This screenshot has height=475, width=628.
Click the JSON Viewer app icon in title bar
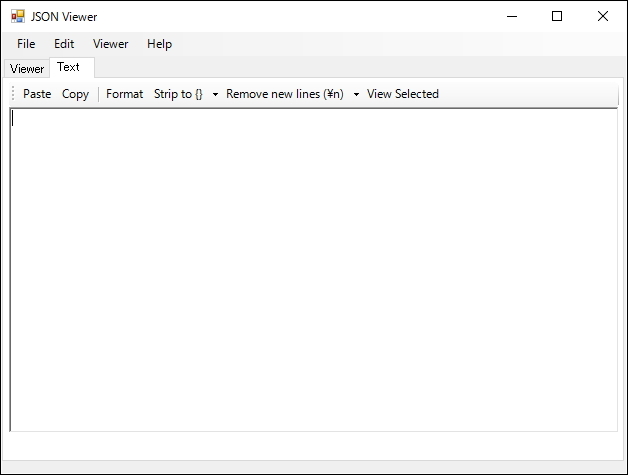click(18, 16)
